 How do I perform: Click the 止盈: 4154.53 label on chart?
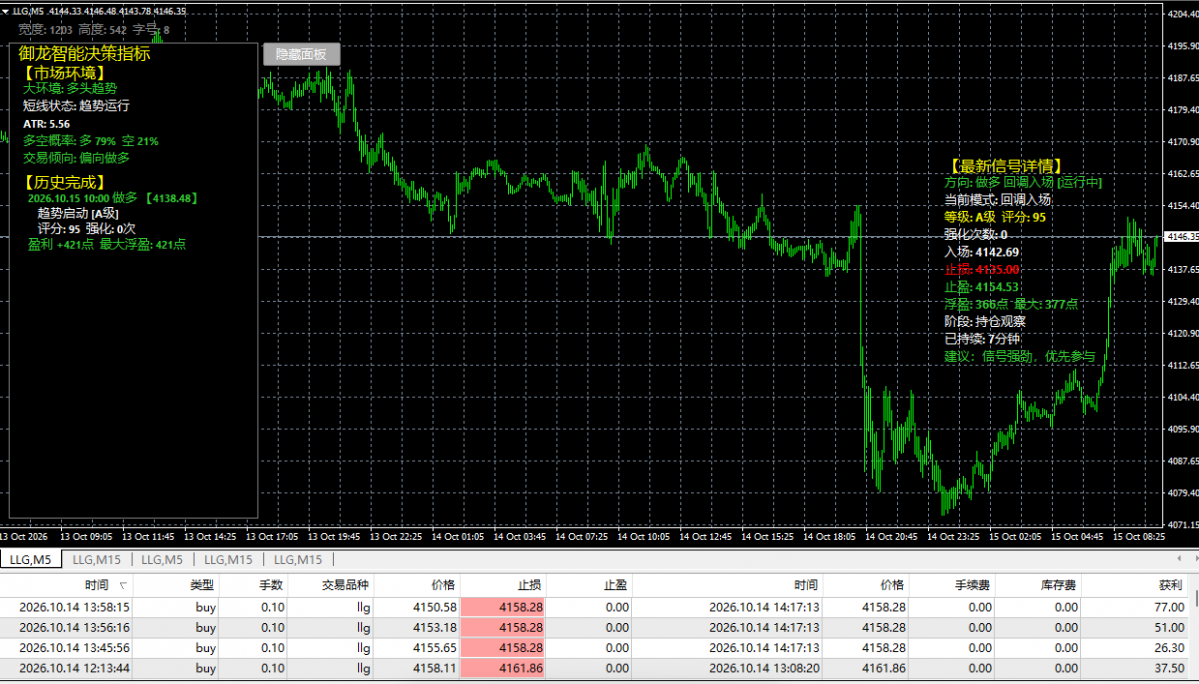point(981,287)
